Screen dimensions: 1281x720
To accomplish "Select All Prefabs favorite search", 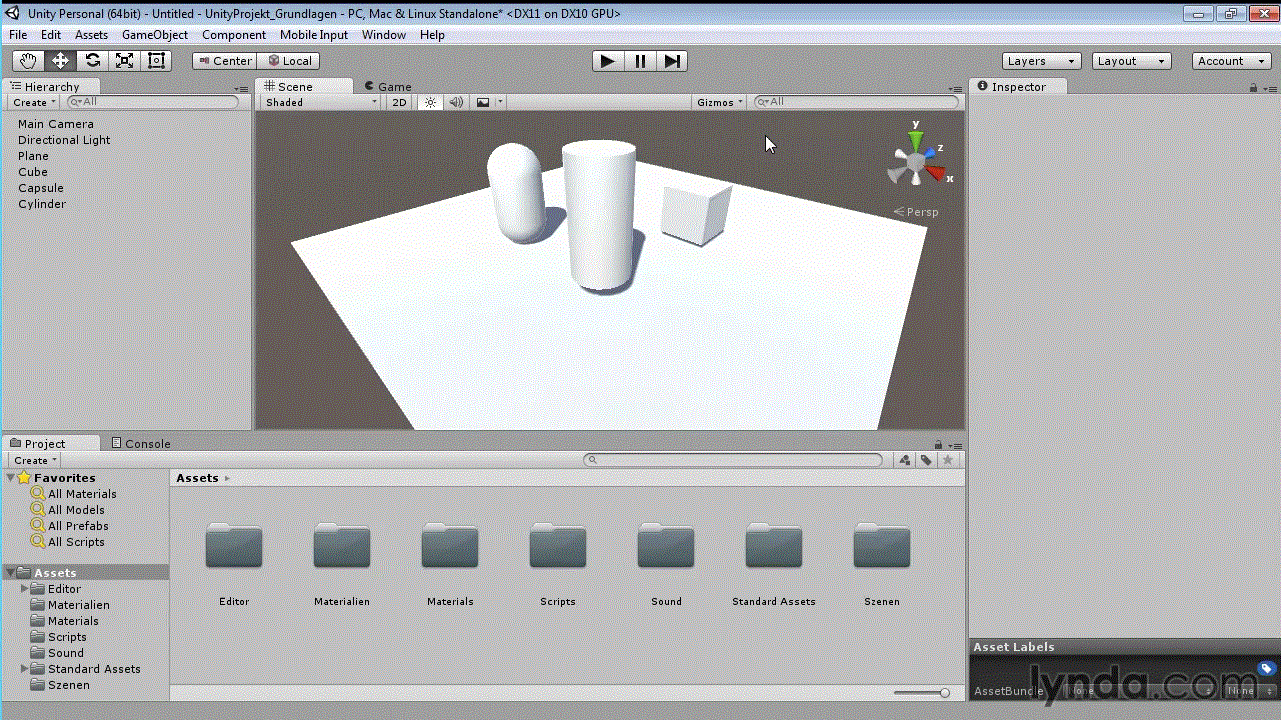I will point(78,526).
